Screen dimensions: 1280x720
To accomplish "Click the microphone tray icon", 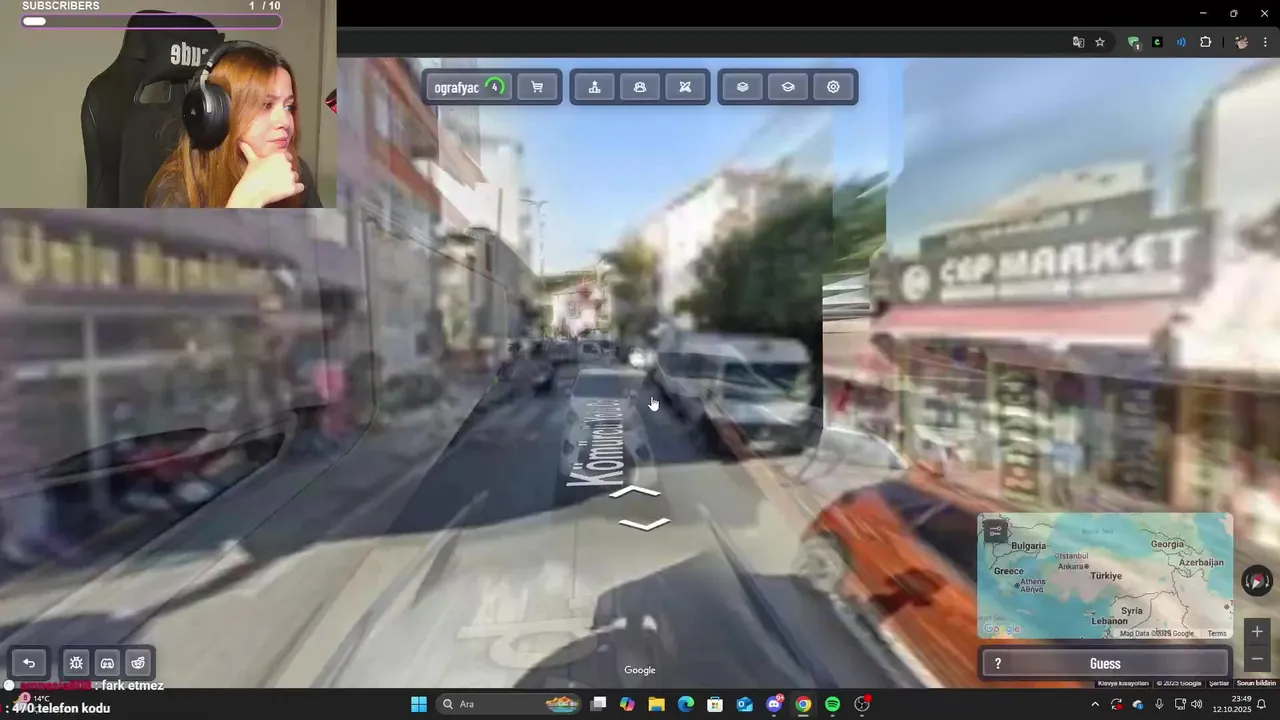I will click(1159, 704).
